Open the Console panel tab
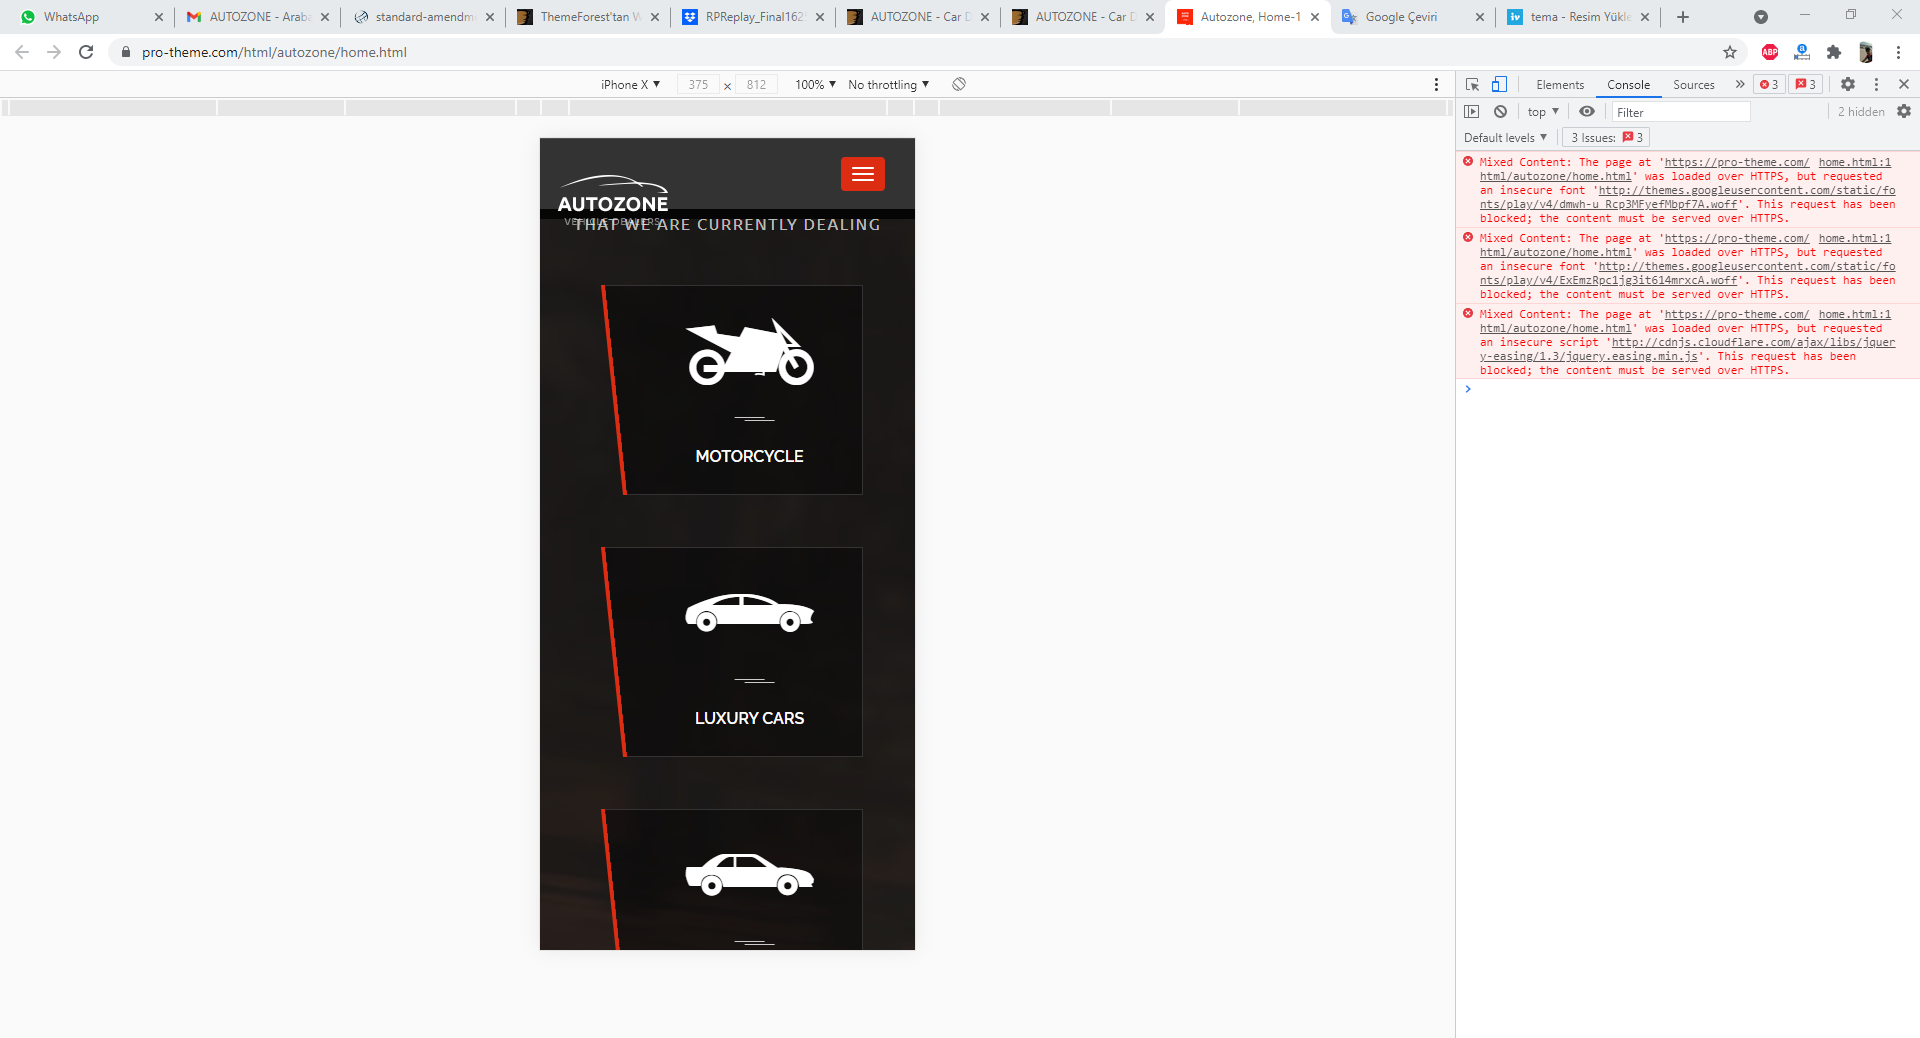1920x1038 pixels. tap(1628, 85)
